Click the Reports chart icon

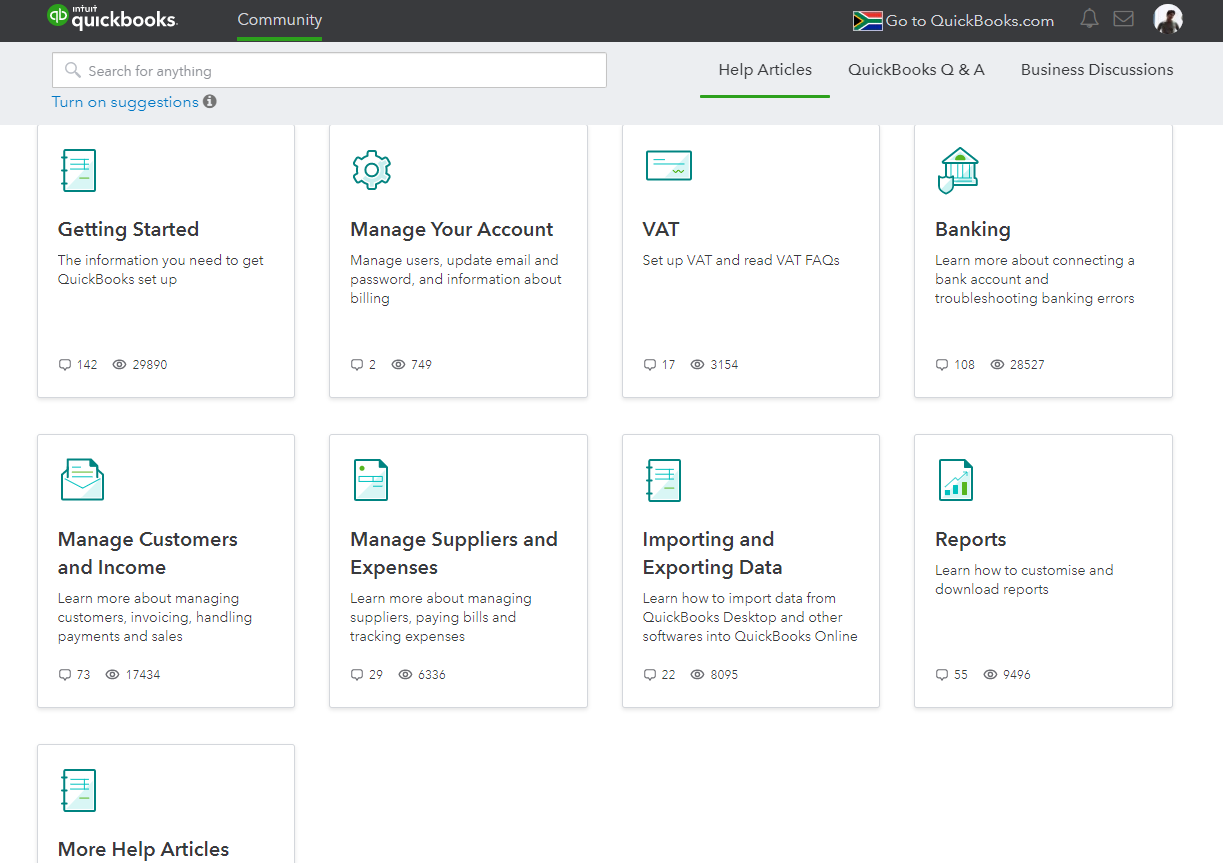955,480
